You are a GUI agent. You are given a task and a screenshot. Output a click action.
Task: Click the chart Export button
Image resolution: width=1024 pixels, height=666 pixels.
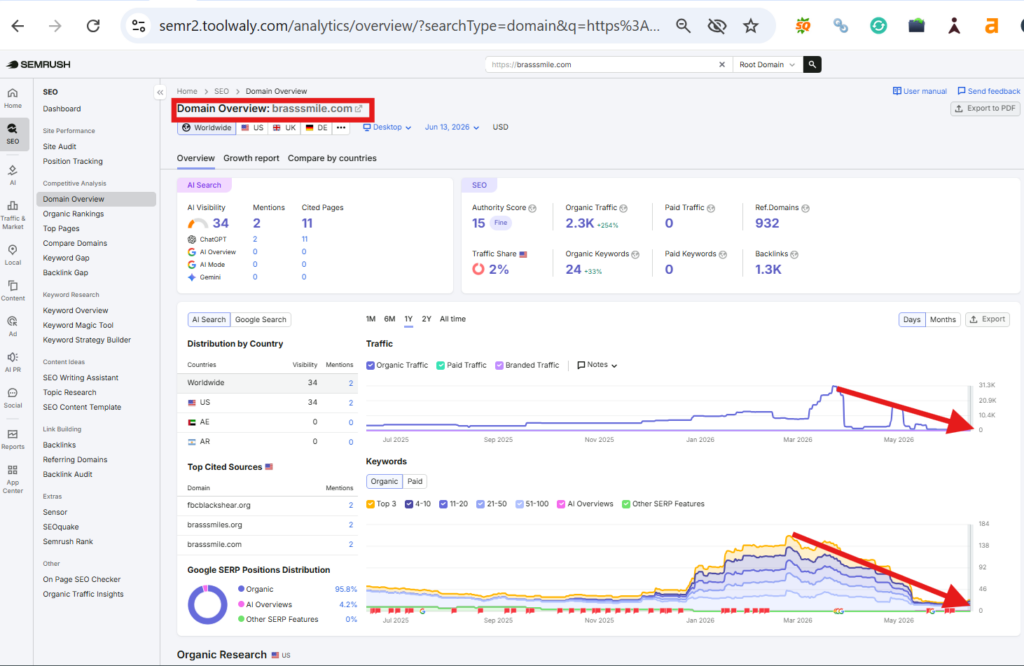click(987, 319)
